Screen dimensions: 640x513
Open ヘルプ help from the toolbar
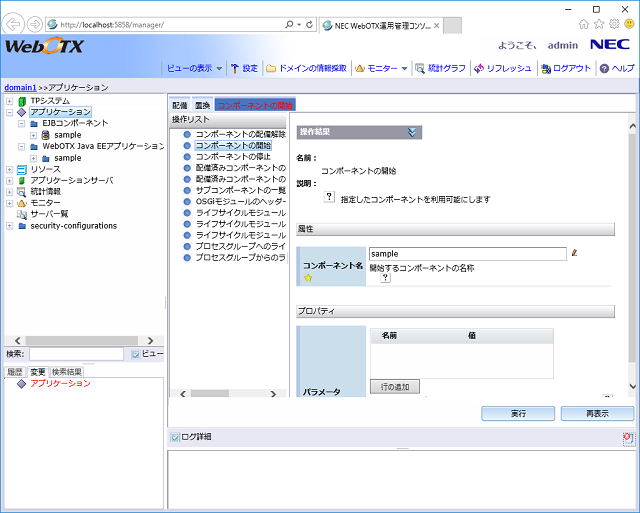[604, 68]
